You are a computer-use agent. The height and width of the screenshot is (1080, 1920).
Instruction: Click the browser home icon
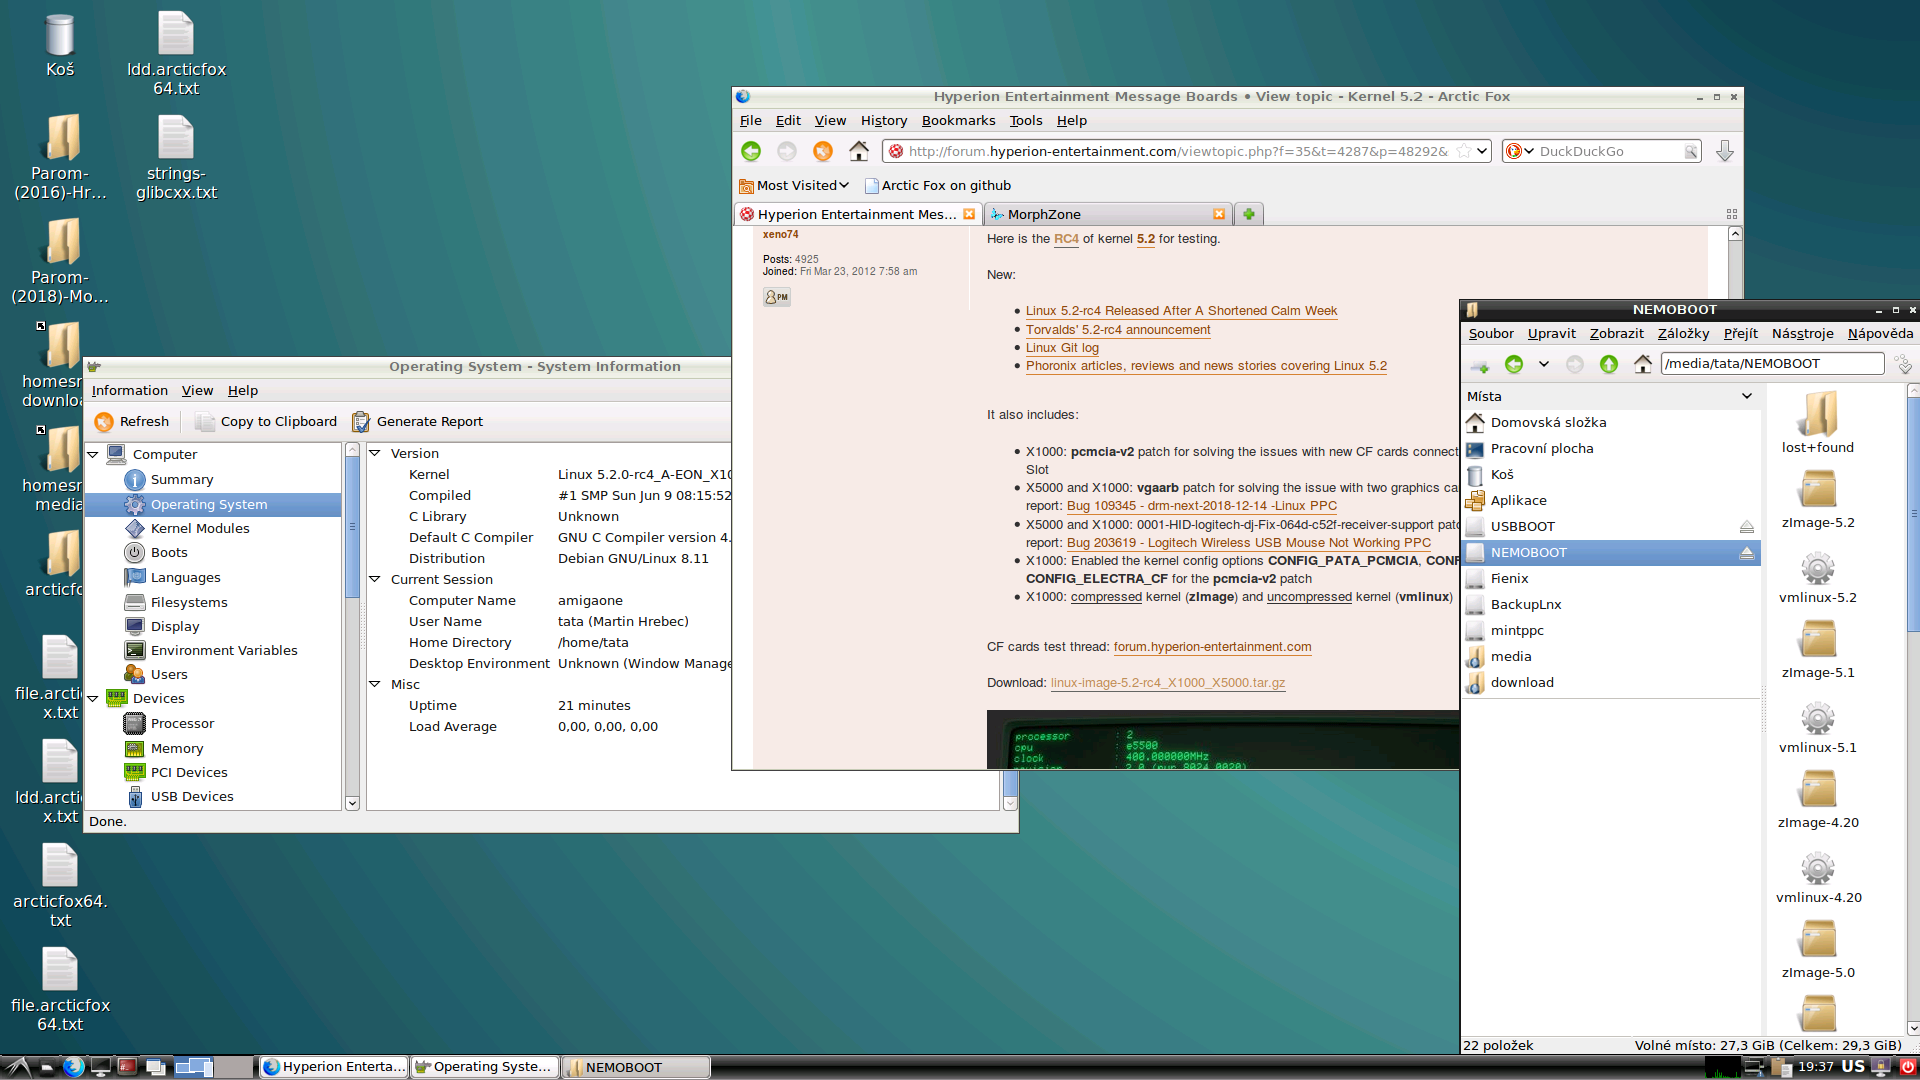(859, 151)
